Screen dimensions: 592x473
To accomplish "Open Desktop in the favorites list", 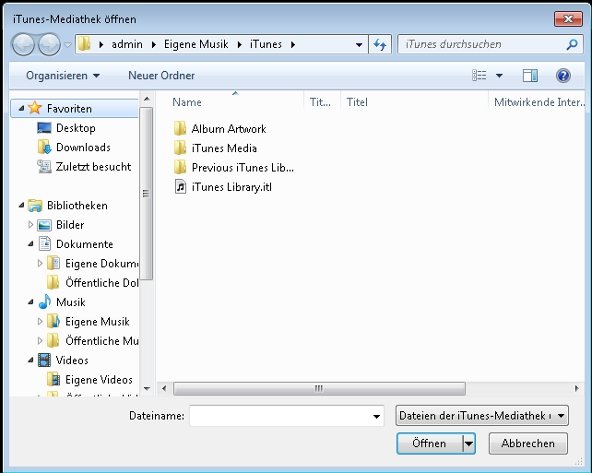I will [76, 128].
